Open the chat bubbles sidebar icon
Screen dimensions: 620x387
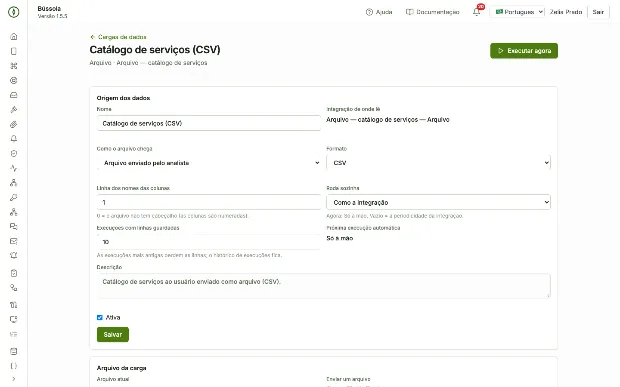click(x=13, y=227)
